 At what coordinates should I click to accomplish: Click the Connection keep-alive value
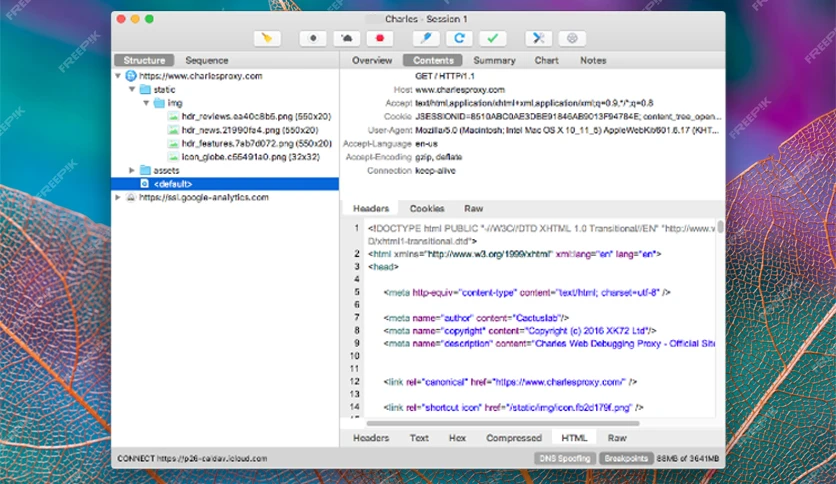click(x=435, y=171)
